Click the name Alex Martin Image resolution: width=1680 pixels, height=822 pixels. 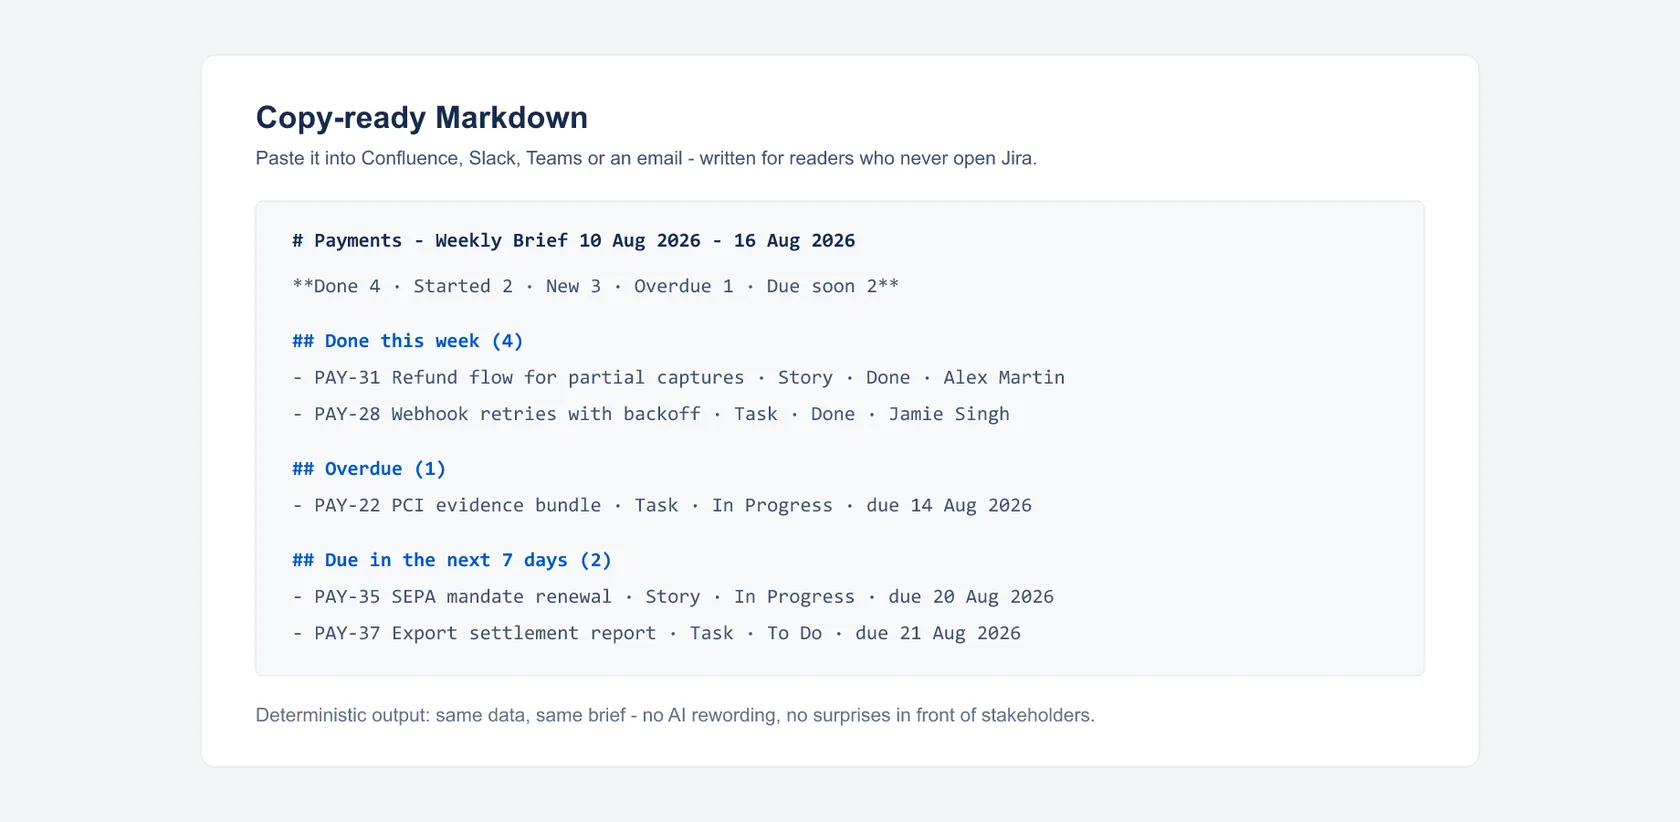pos(1004,378)
